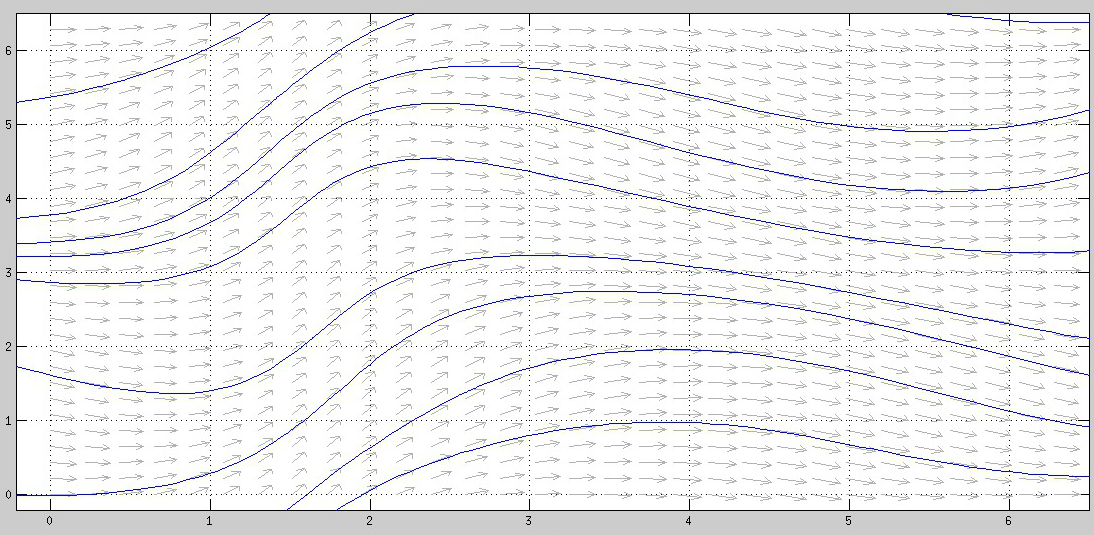This screenshot has width=1094, height=535.
Task: Click x-axis tick label 3
Action: [529, 521]
